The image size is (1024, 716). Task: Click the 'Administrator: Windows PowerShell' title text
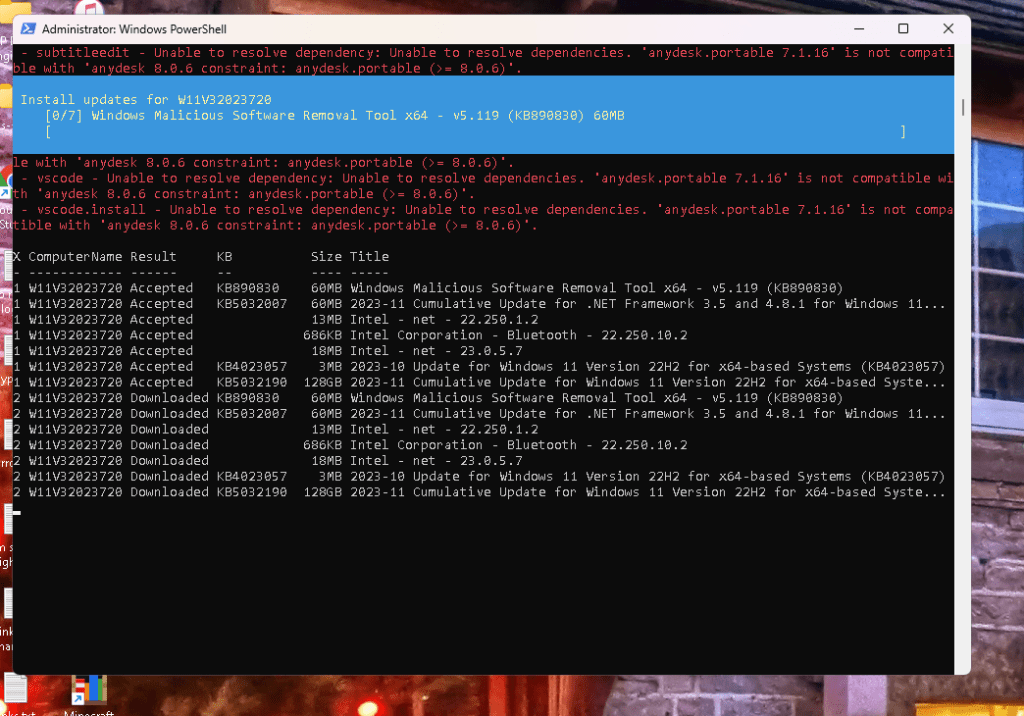(134, 29)
